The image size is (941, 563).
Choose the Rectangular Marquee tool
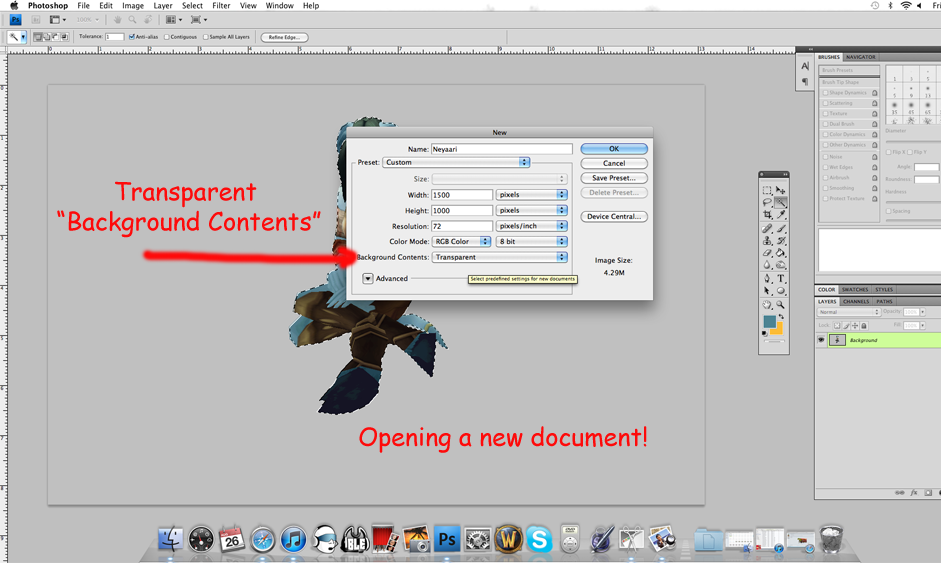point(768,190)
